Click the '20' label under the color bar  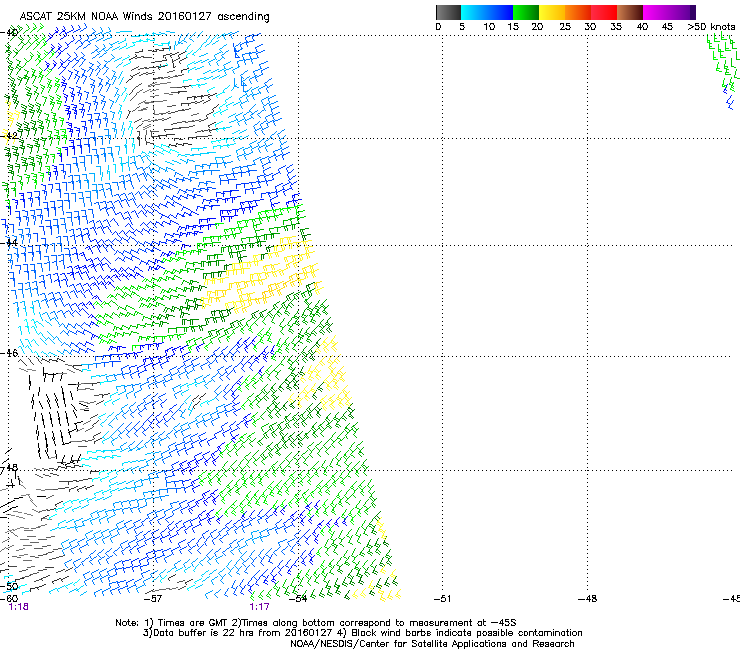537,27
